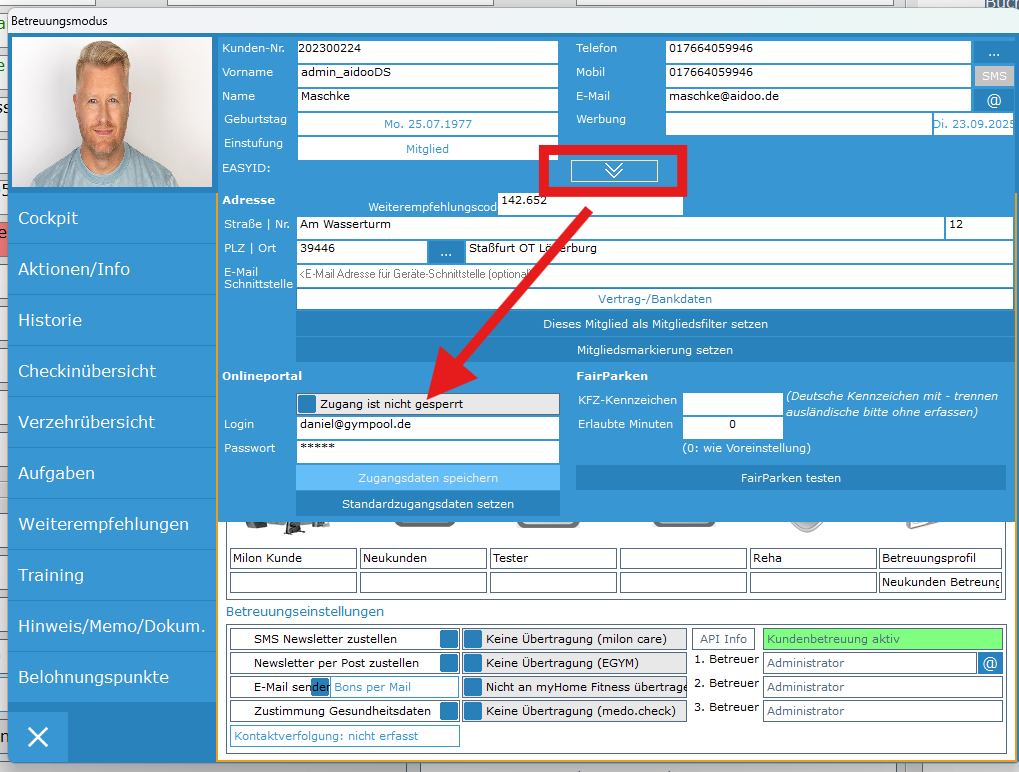Open the 2. Betreuer Administrator dropdown
Image resolution: width=1019 pixels, height=772 pixels.
[x=883, y=687]
